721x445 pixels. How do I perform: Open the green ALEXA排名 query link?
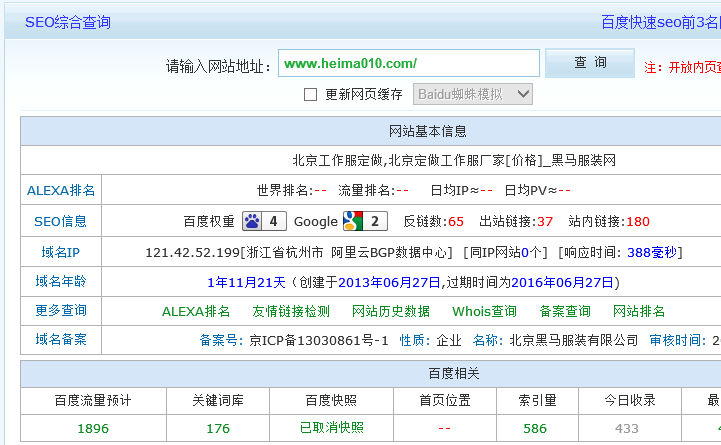(x=196, y=311)
